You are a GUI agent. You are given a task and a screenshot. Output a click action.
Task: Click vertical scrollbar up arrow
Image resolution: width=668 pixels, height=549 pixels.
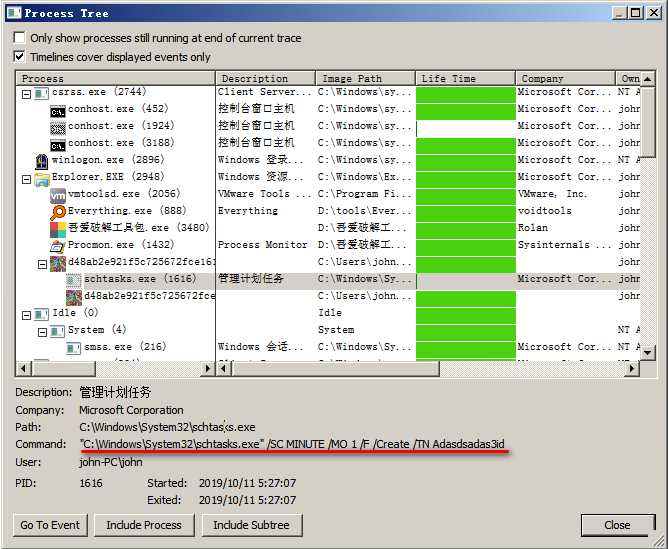coord(648,79)
